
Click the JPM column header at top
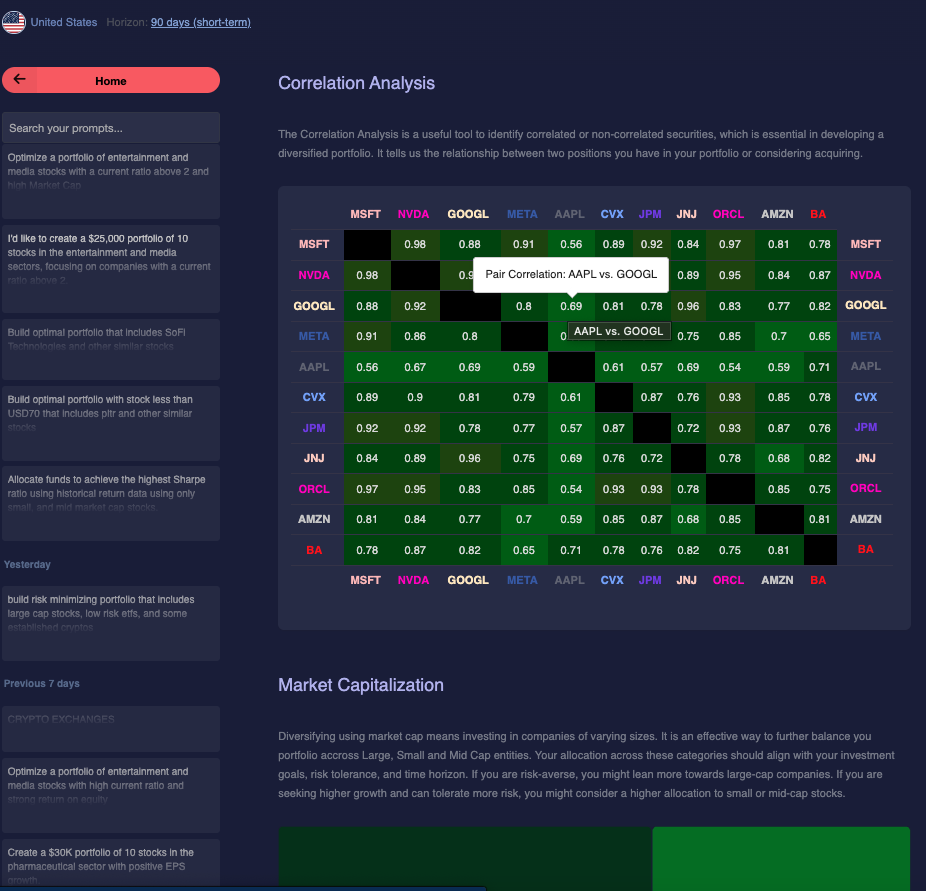(650, 214)
